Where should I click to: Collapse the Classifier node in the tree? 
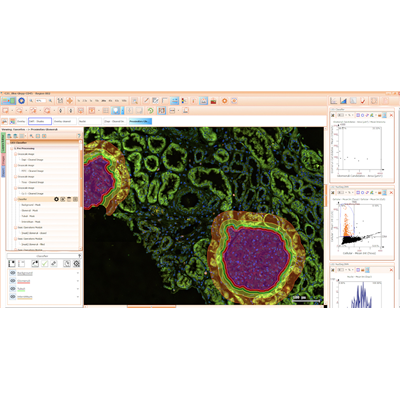point(16,199)
